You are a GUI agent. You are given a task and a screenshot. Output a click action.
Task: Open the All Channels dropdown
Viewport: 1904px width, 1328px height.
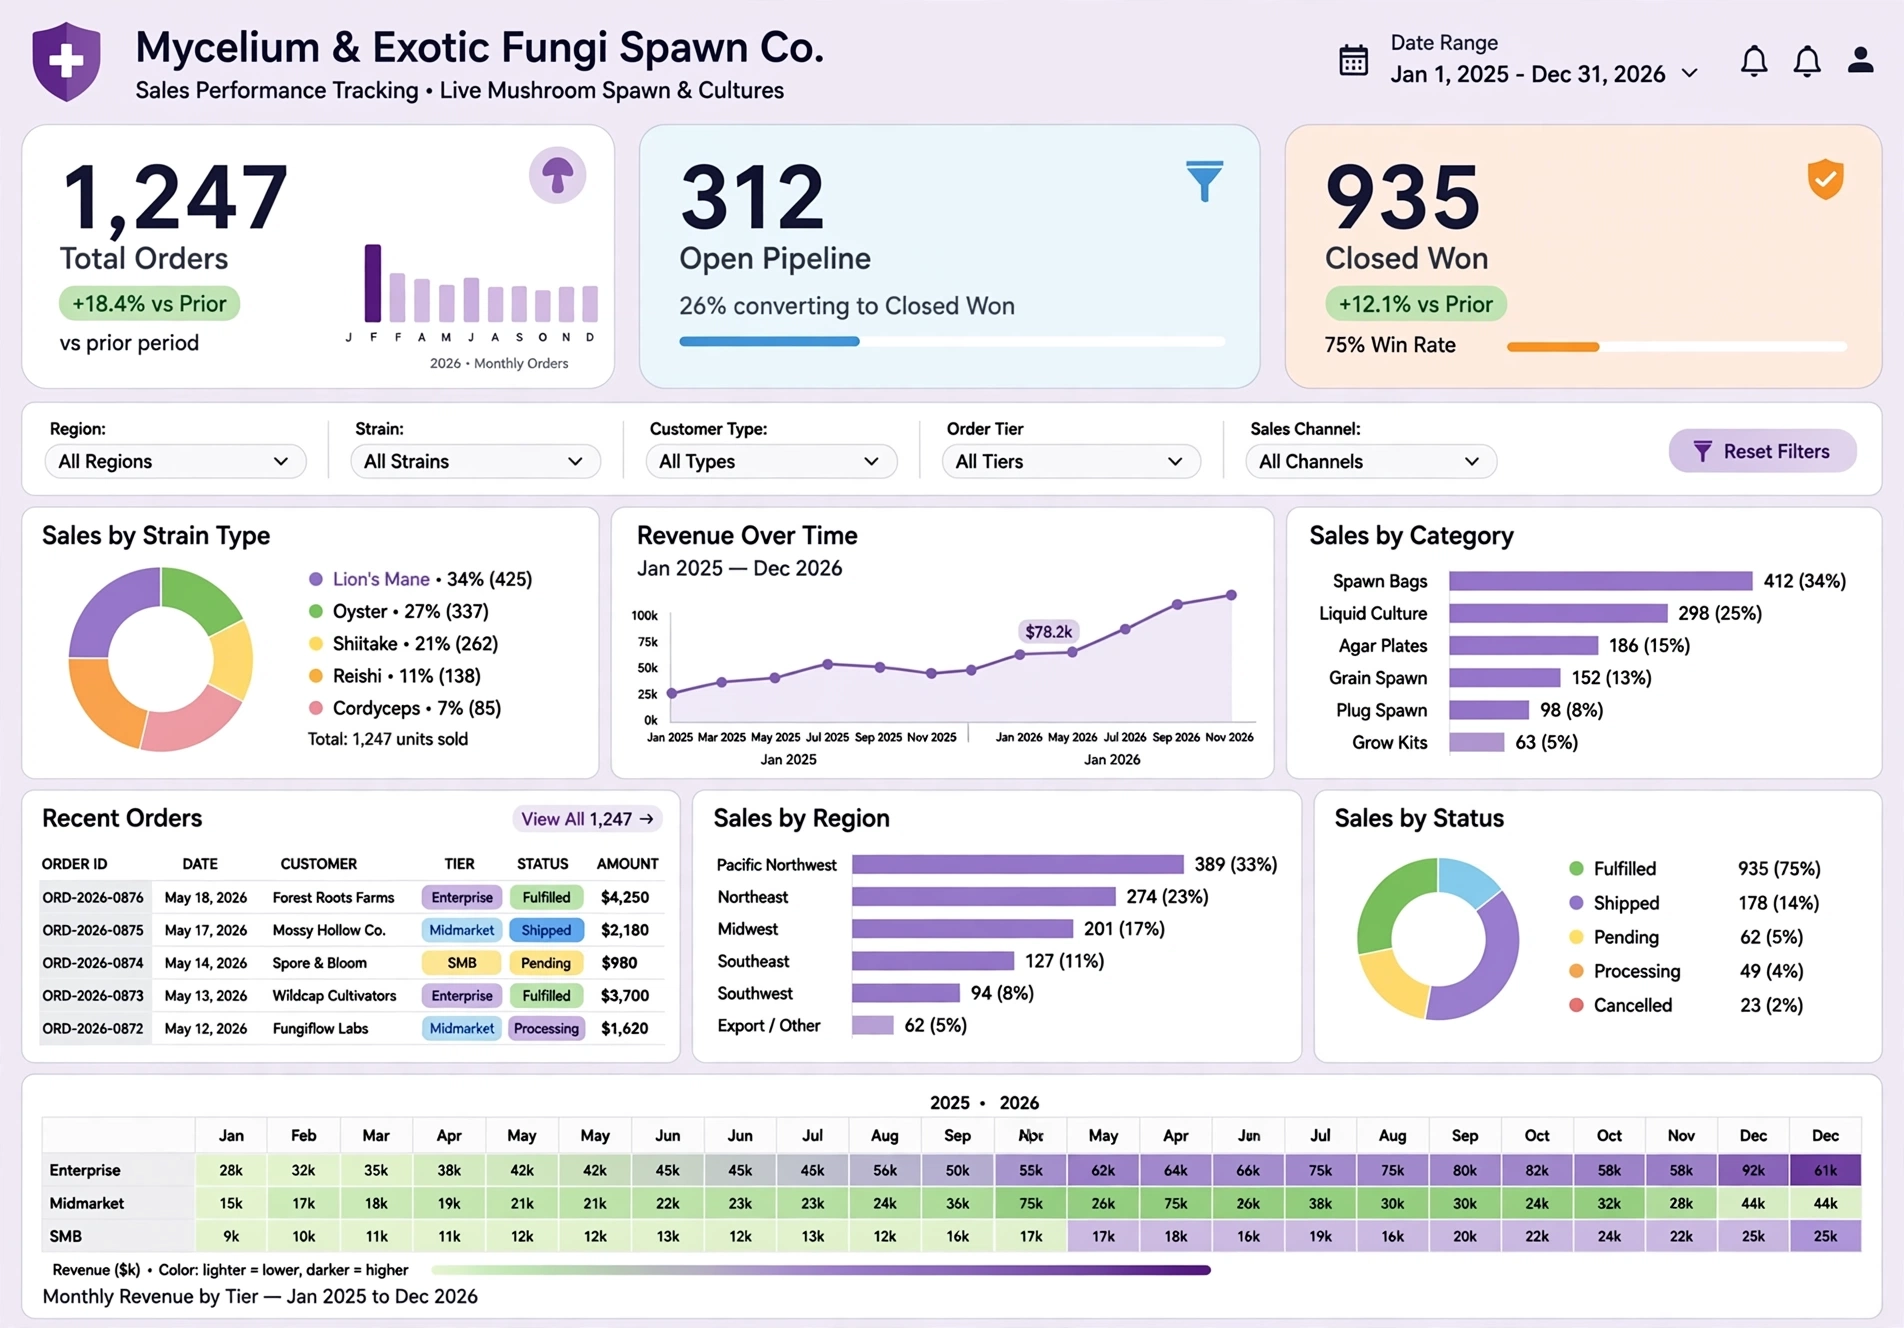coord(1371,461)
